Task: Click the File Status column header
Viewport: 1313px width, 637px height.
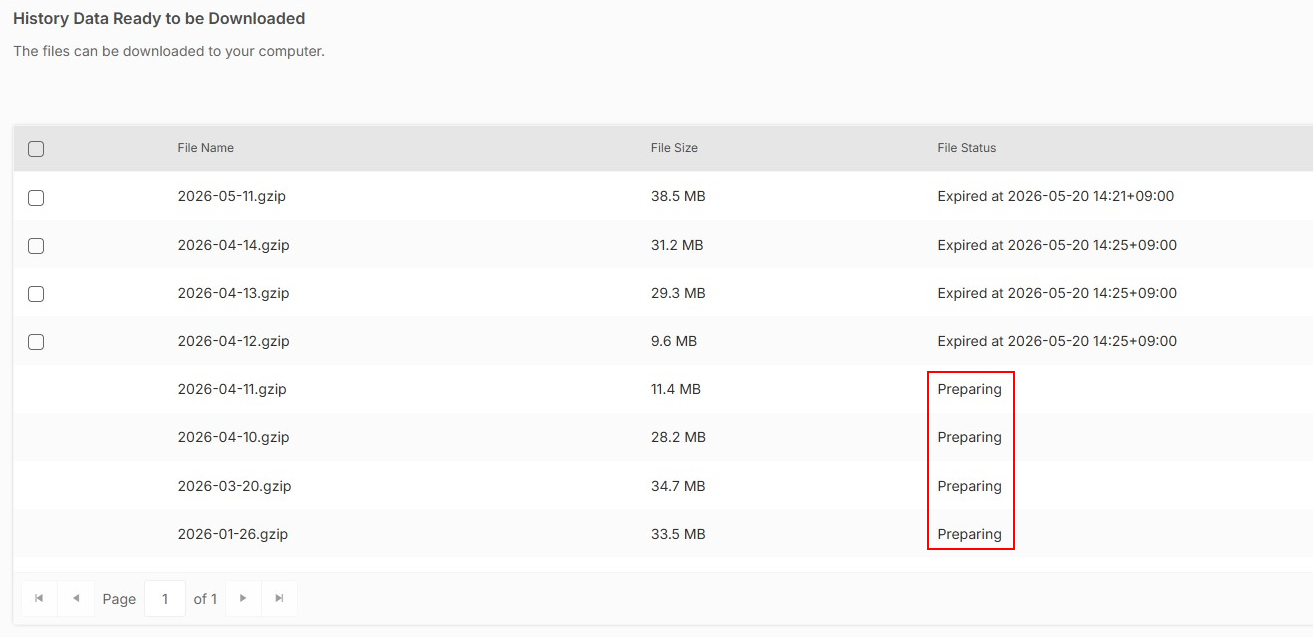Action: (x=967, y=148)
